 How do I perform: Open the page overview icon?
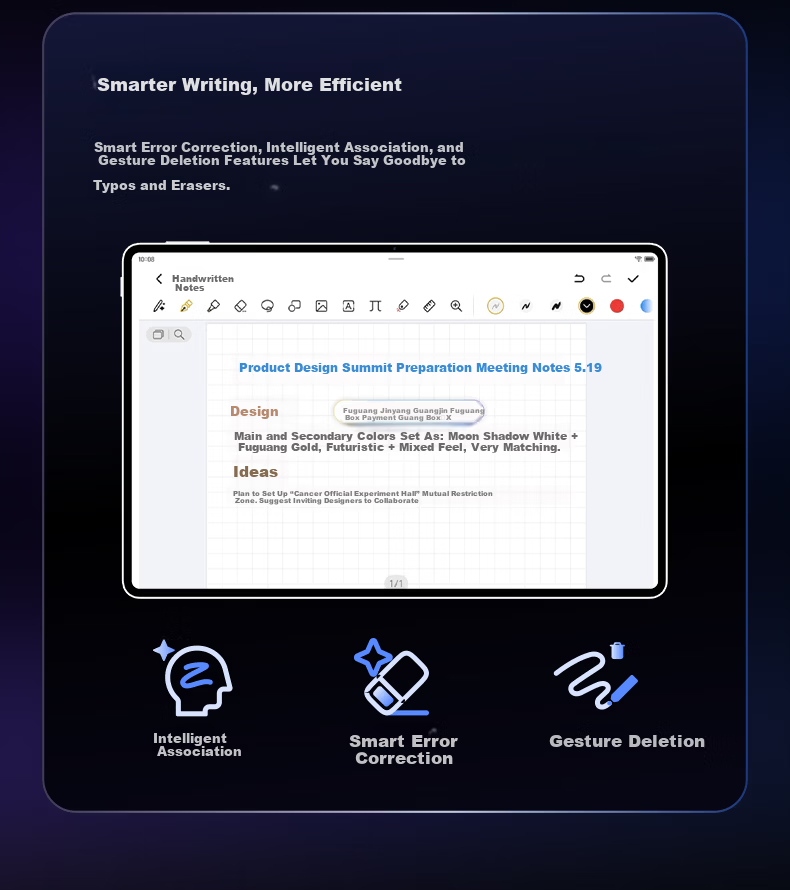pos(158,334)
